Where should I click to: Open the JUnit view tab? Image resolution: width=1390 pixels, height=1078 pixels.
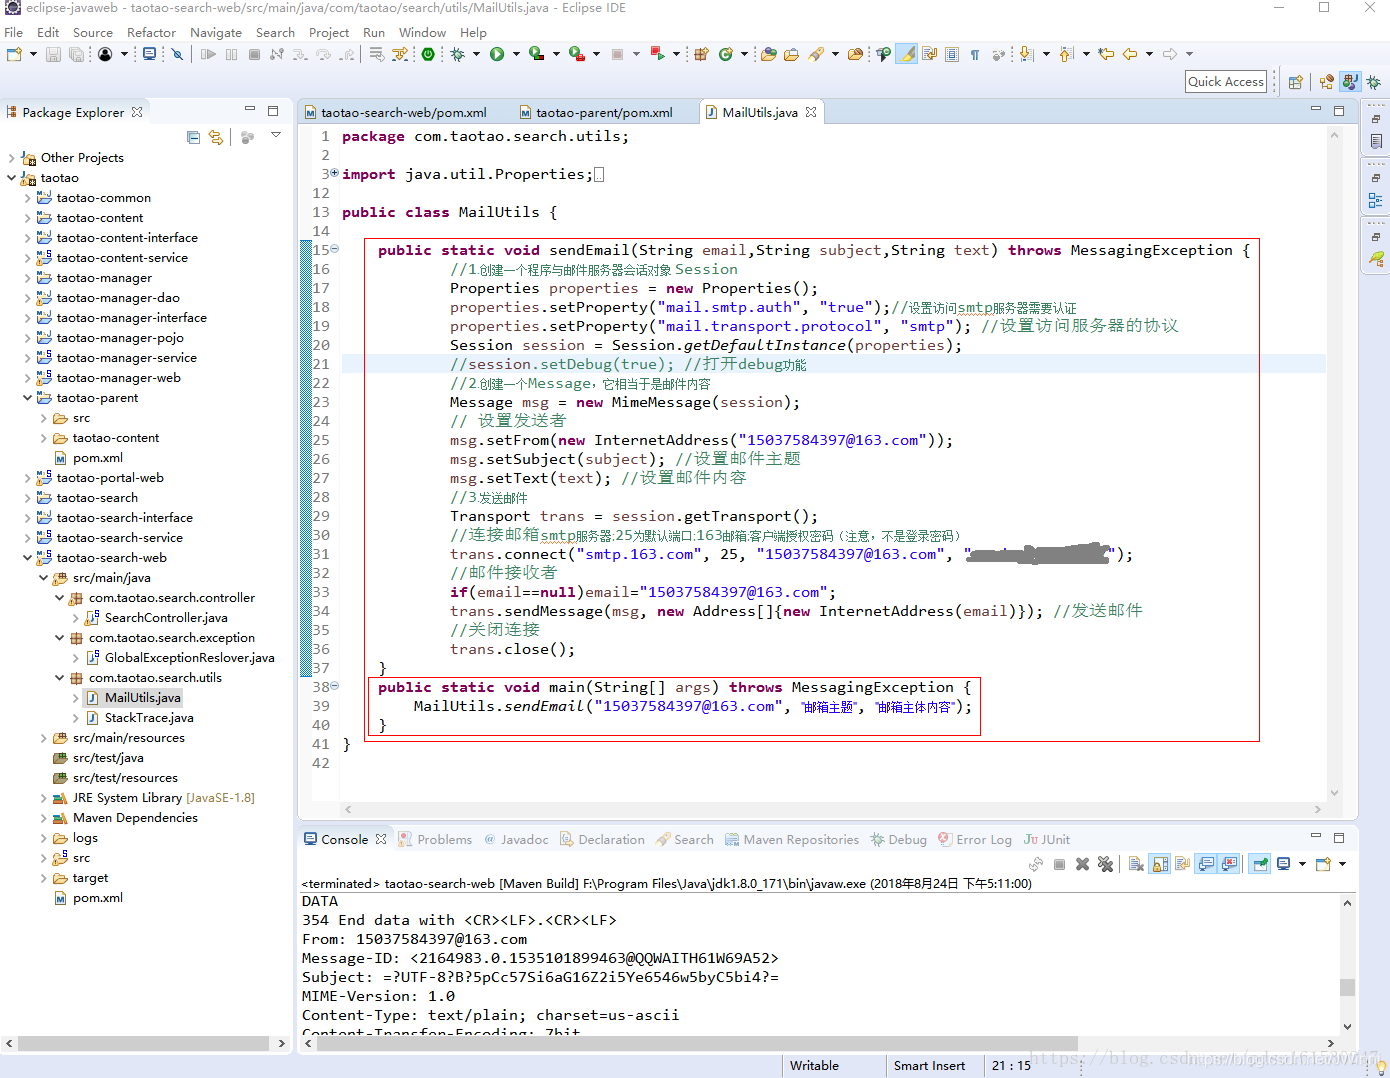tap(1047, 839)
